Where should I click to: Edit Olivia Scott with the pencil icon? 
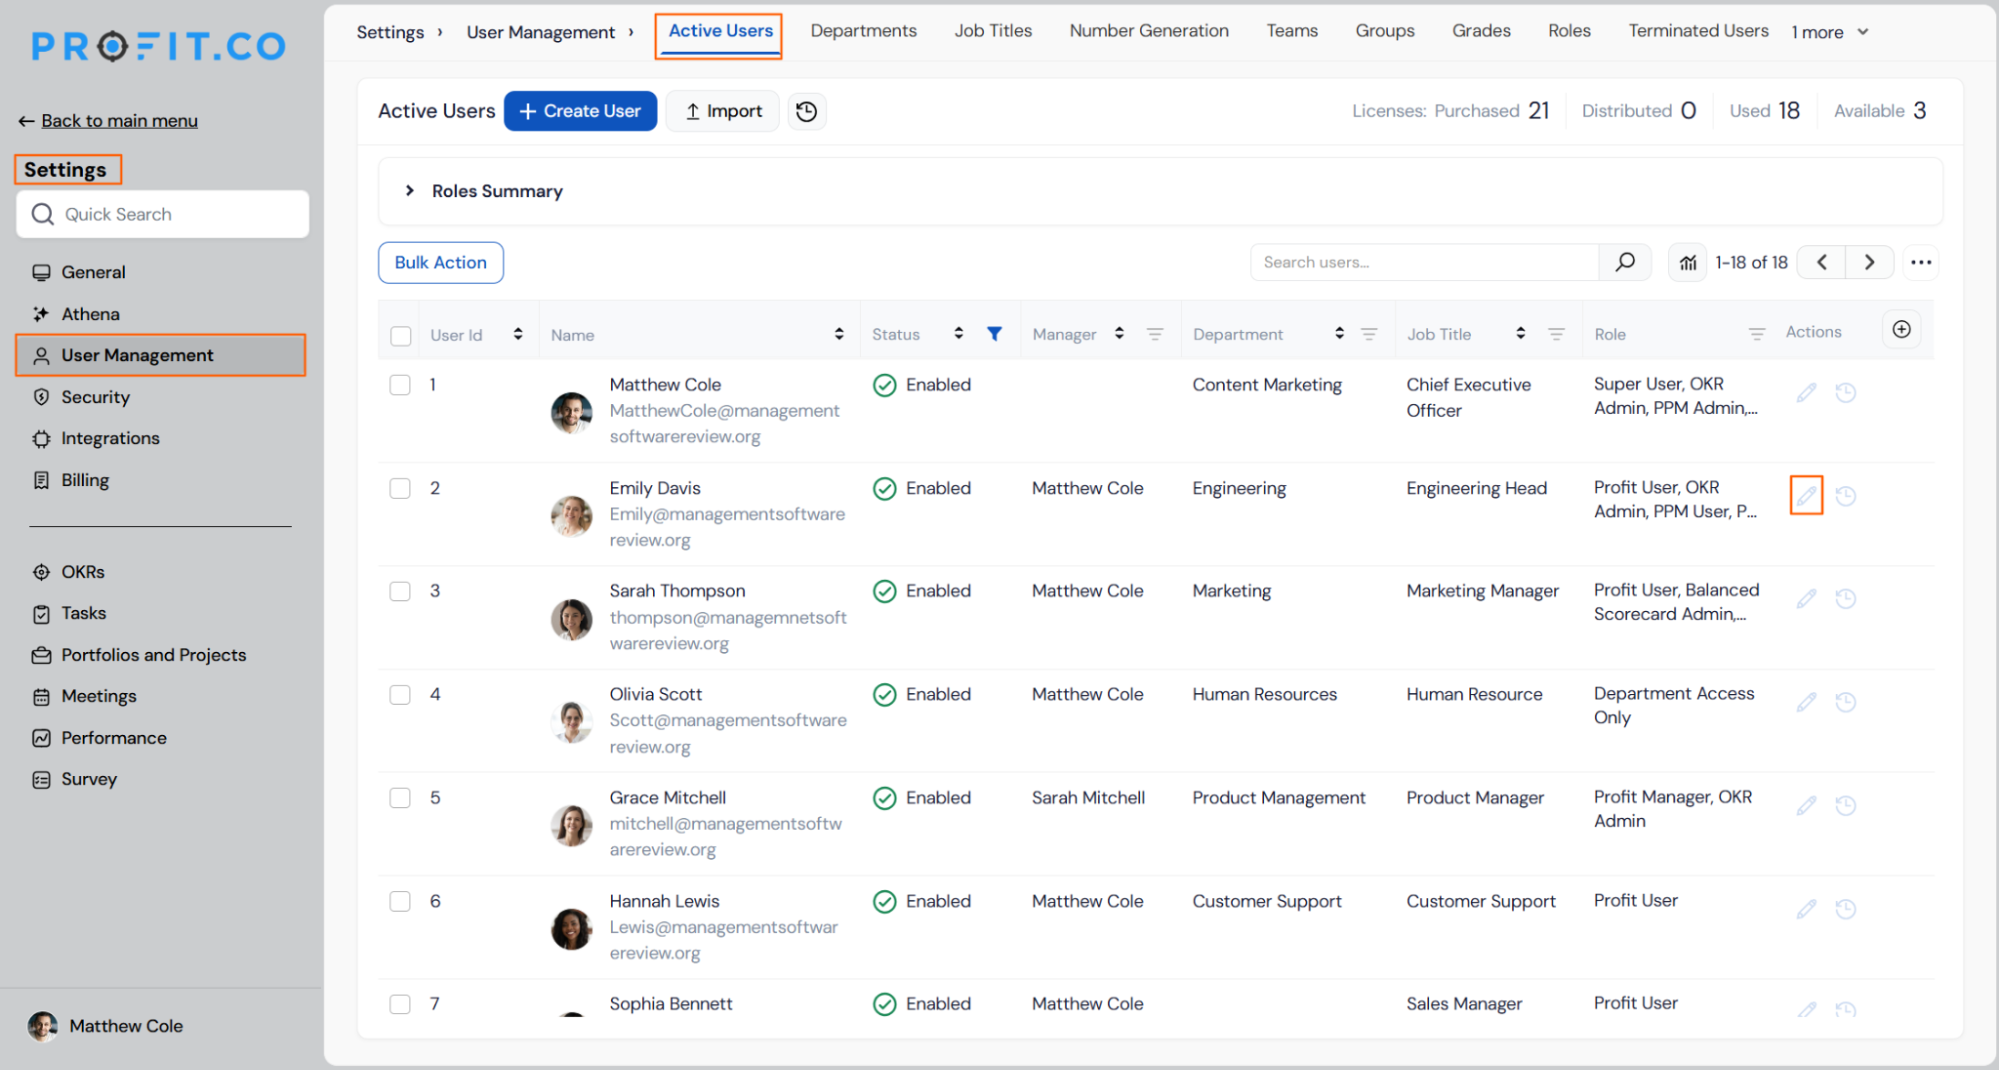pos(1805,702)
